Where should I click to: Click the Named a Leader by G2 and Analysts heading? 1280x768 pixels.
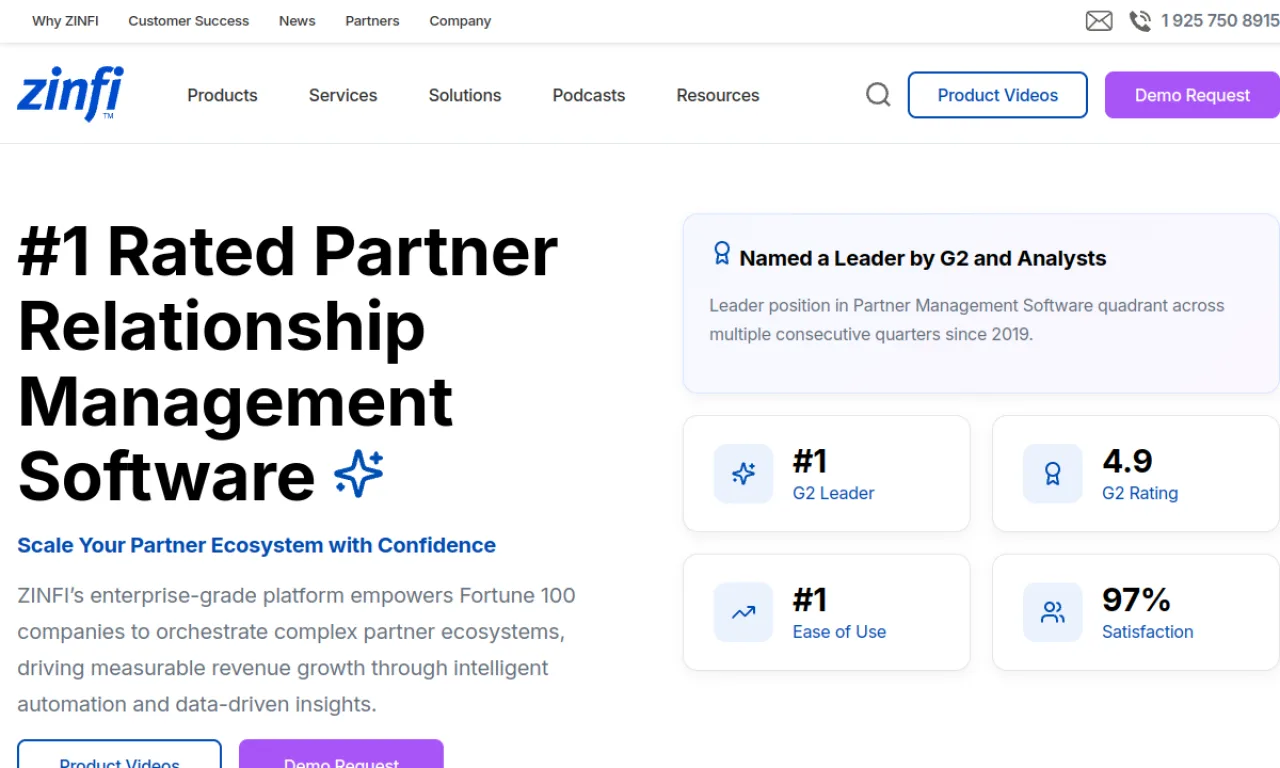[x=923, y=258]
